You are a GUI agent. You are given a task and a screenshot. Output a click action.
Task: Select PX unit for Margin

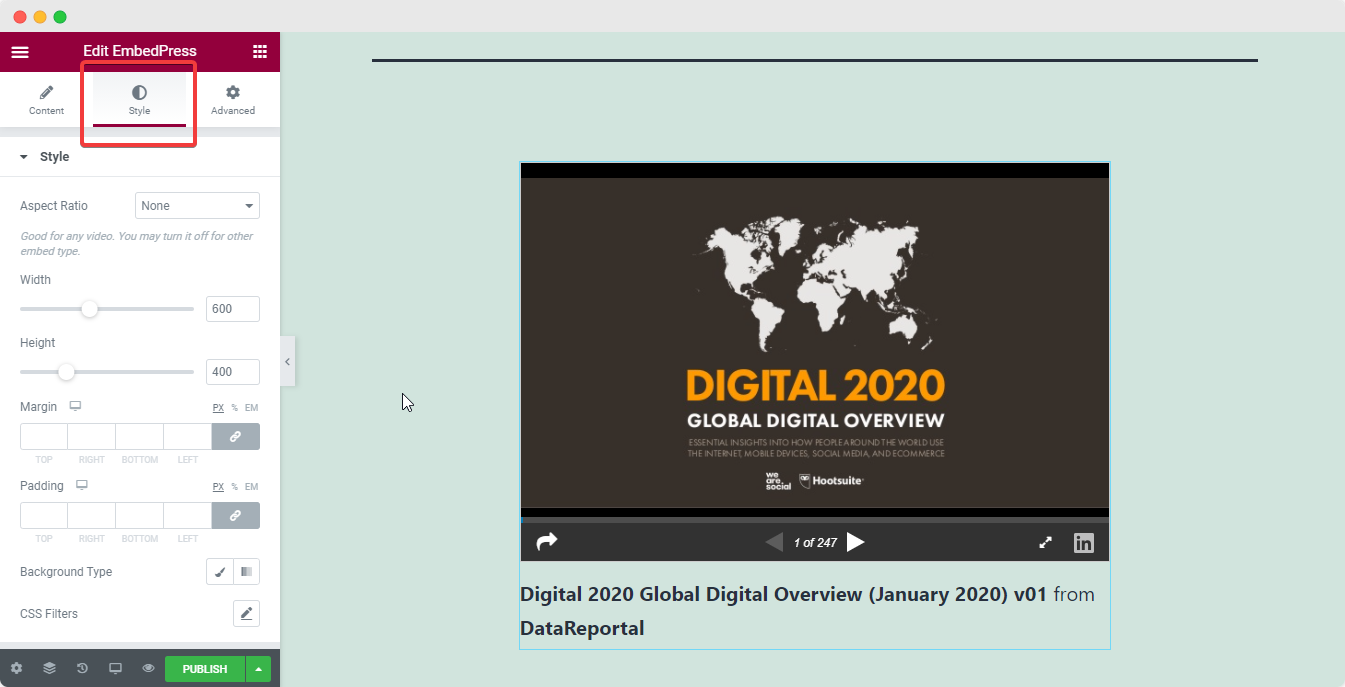click(x=218, y=408)
